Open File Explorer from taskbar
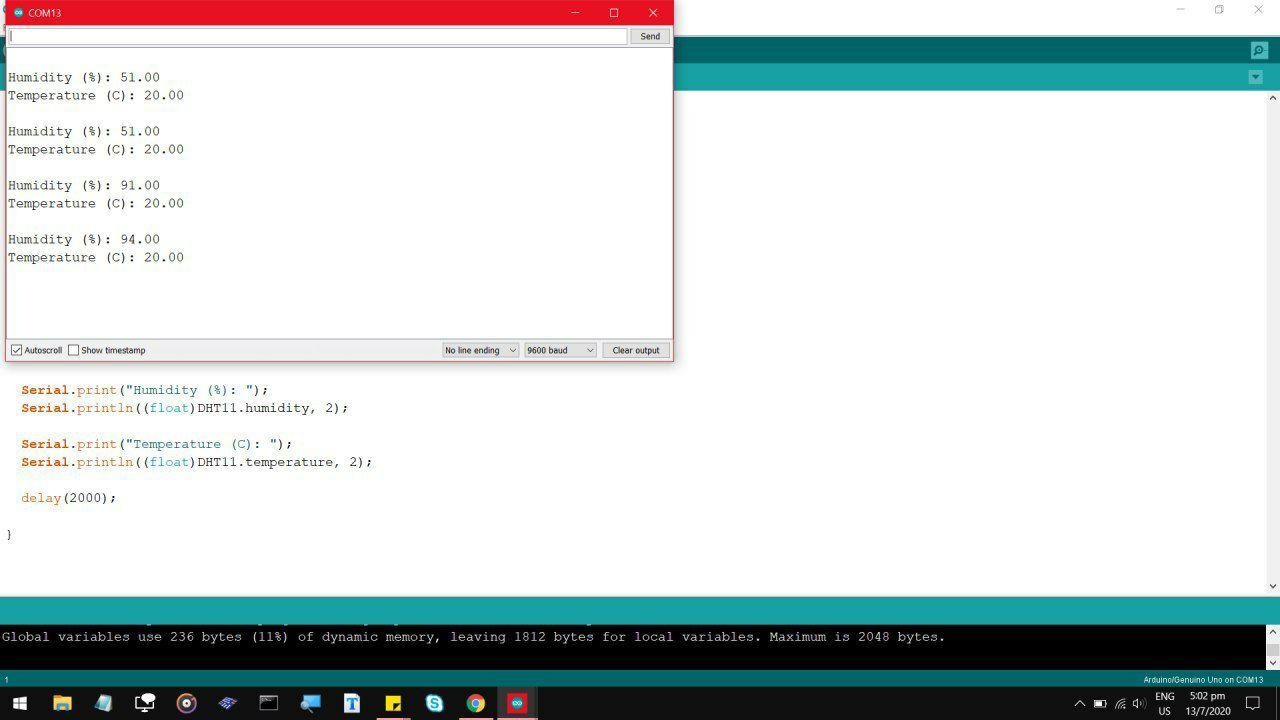Screen dimensions: 1280x720 pos(62,703)
